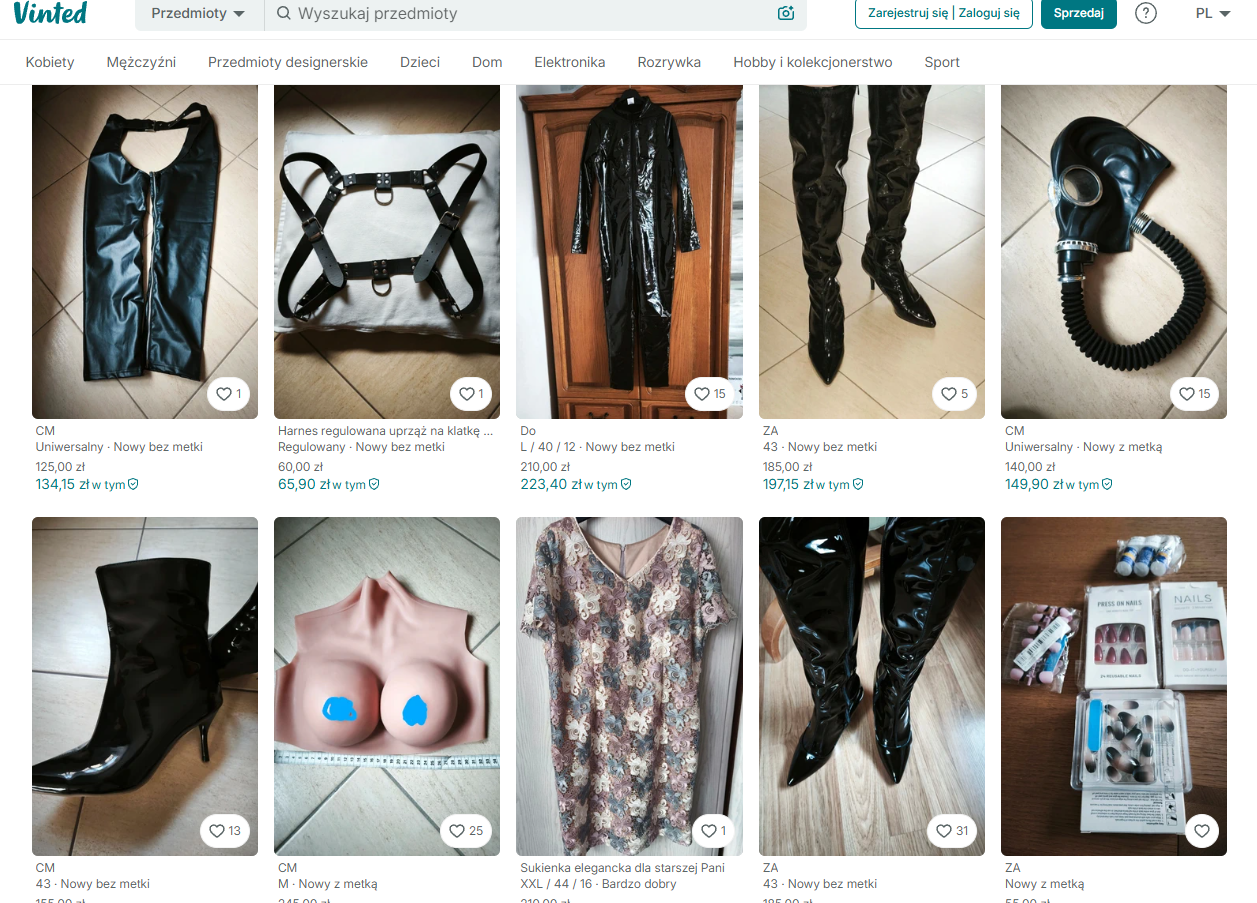
Task: Open the Kobiety category menu
Action: pos(50,62)
